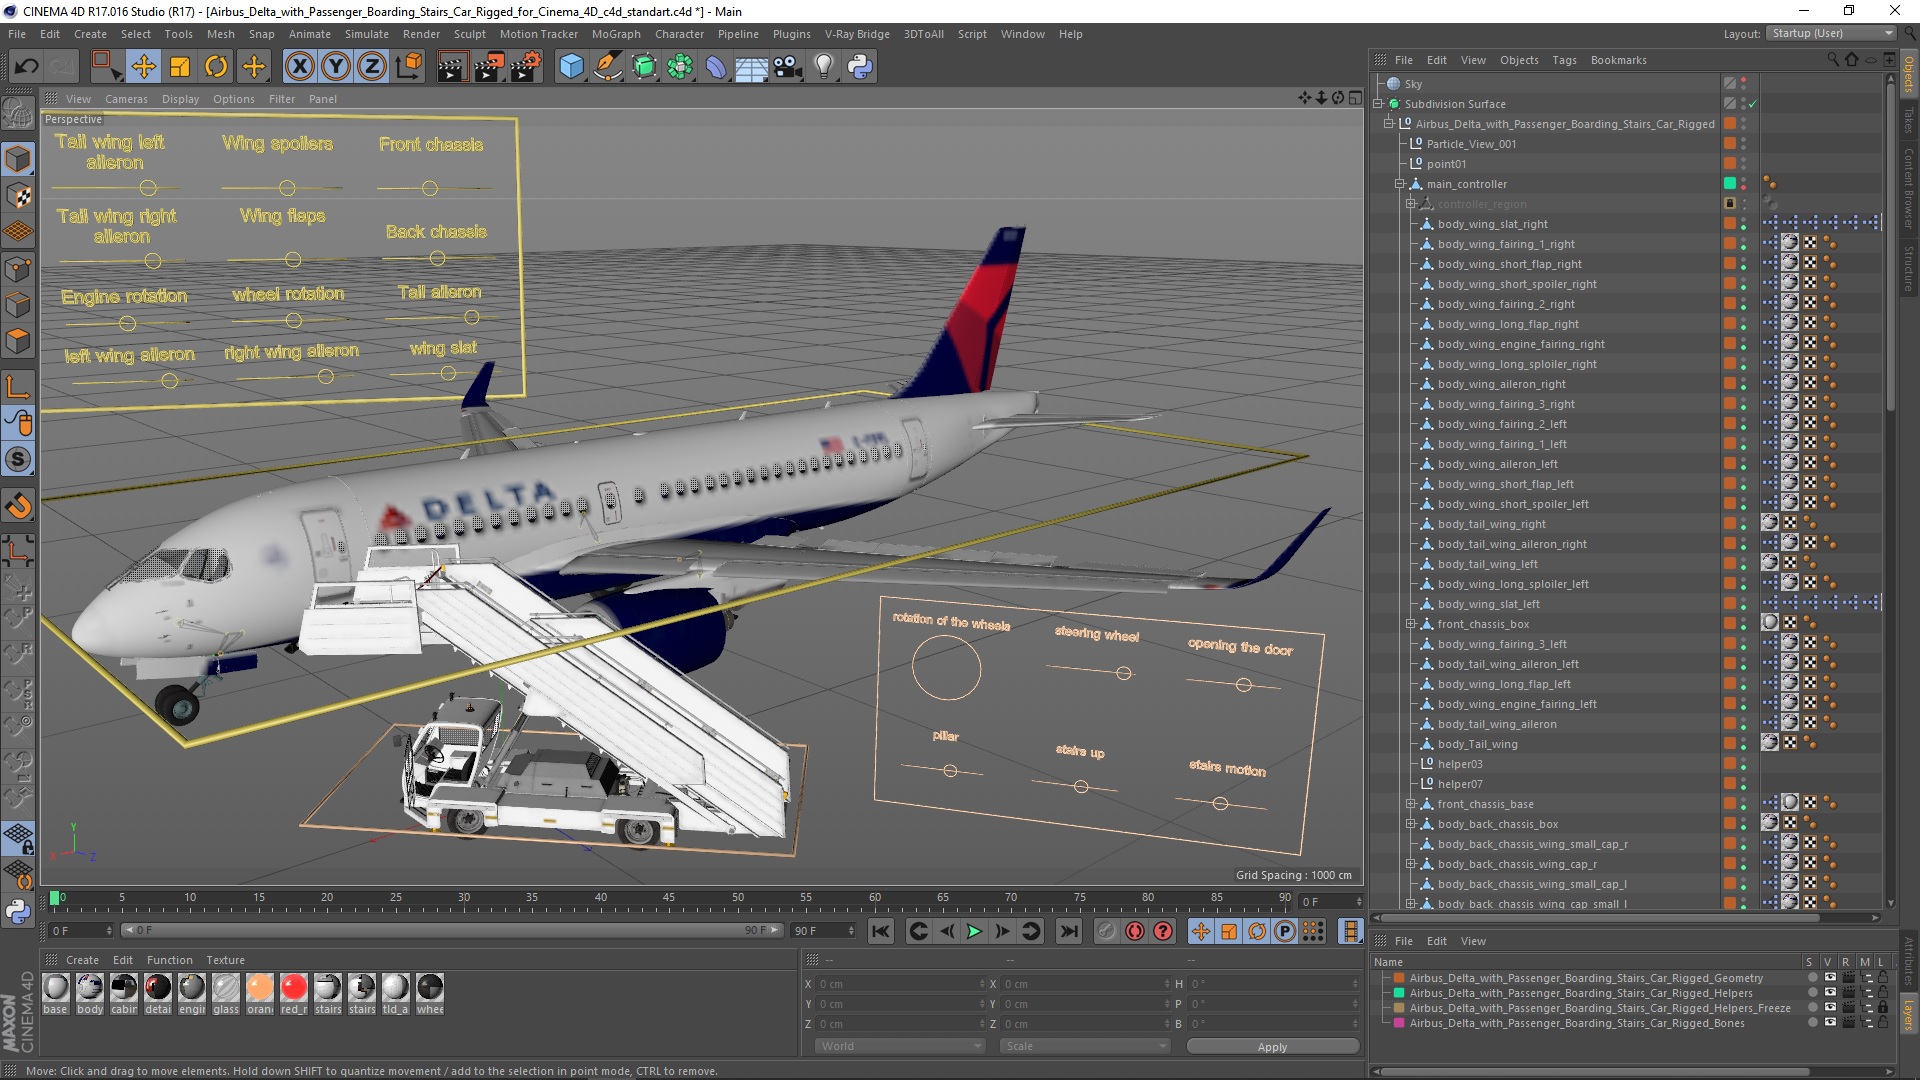Open the Layout dropdown Startup (User)
1920x1080 pixels.
[x=1832, y=33]
